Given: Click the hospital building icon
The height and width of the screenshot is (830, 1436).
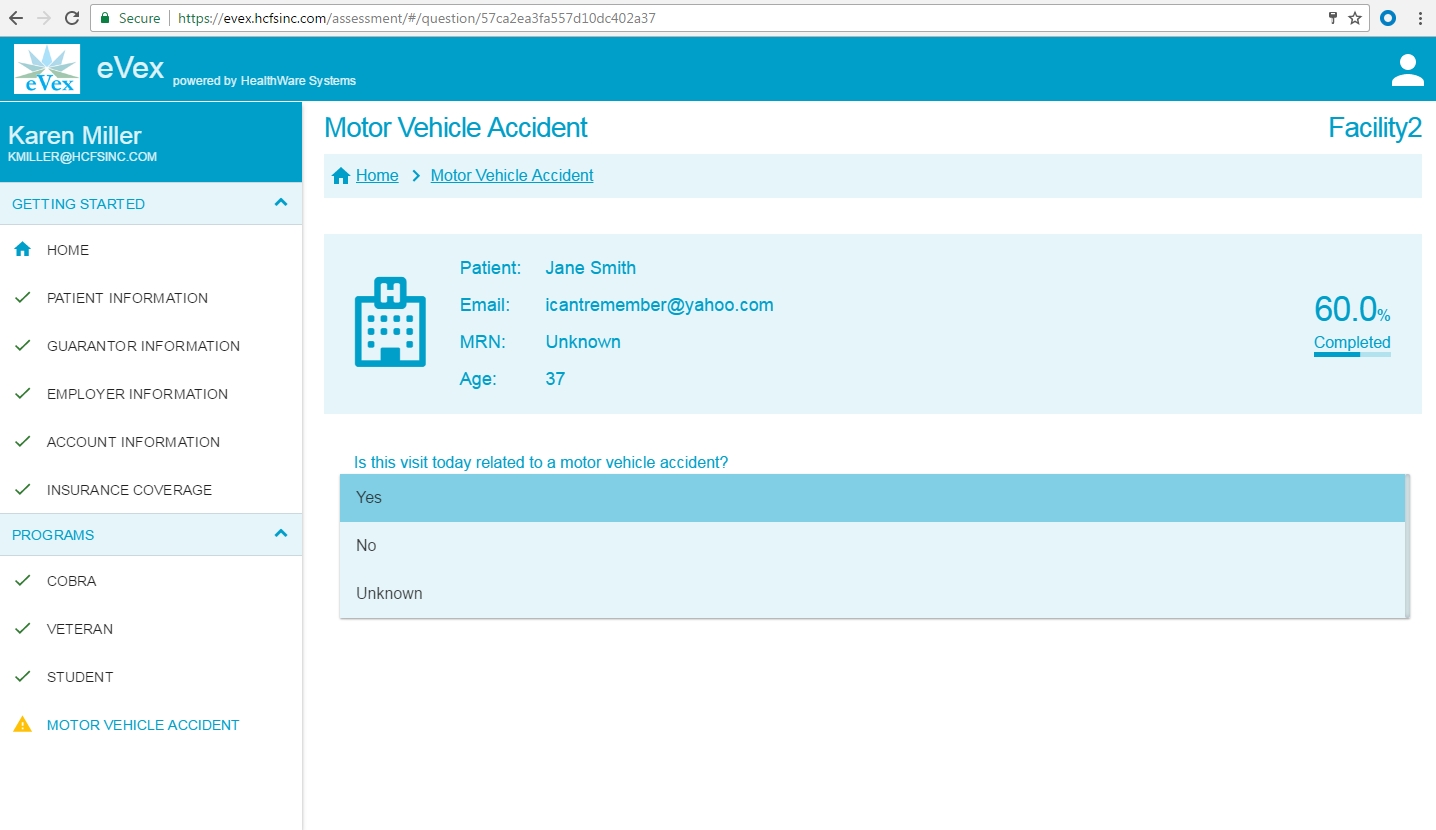Looking at the screenshot, I should (390, 321).
